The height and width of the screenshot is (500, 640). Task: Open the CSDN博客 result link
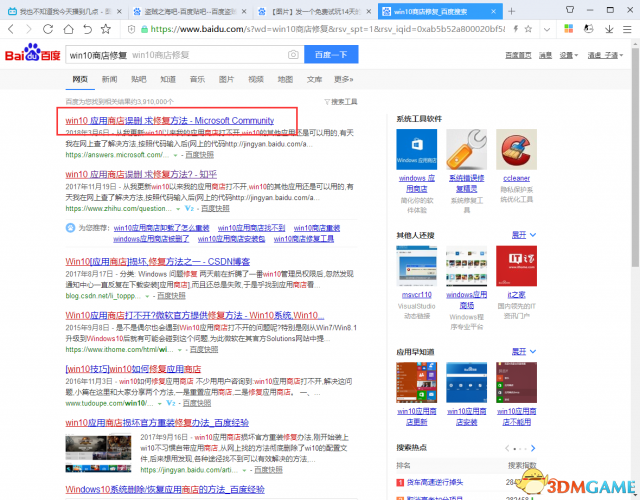tap(158, 262)
